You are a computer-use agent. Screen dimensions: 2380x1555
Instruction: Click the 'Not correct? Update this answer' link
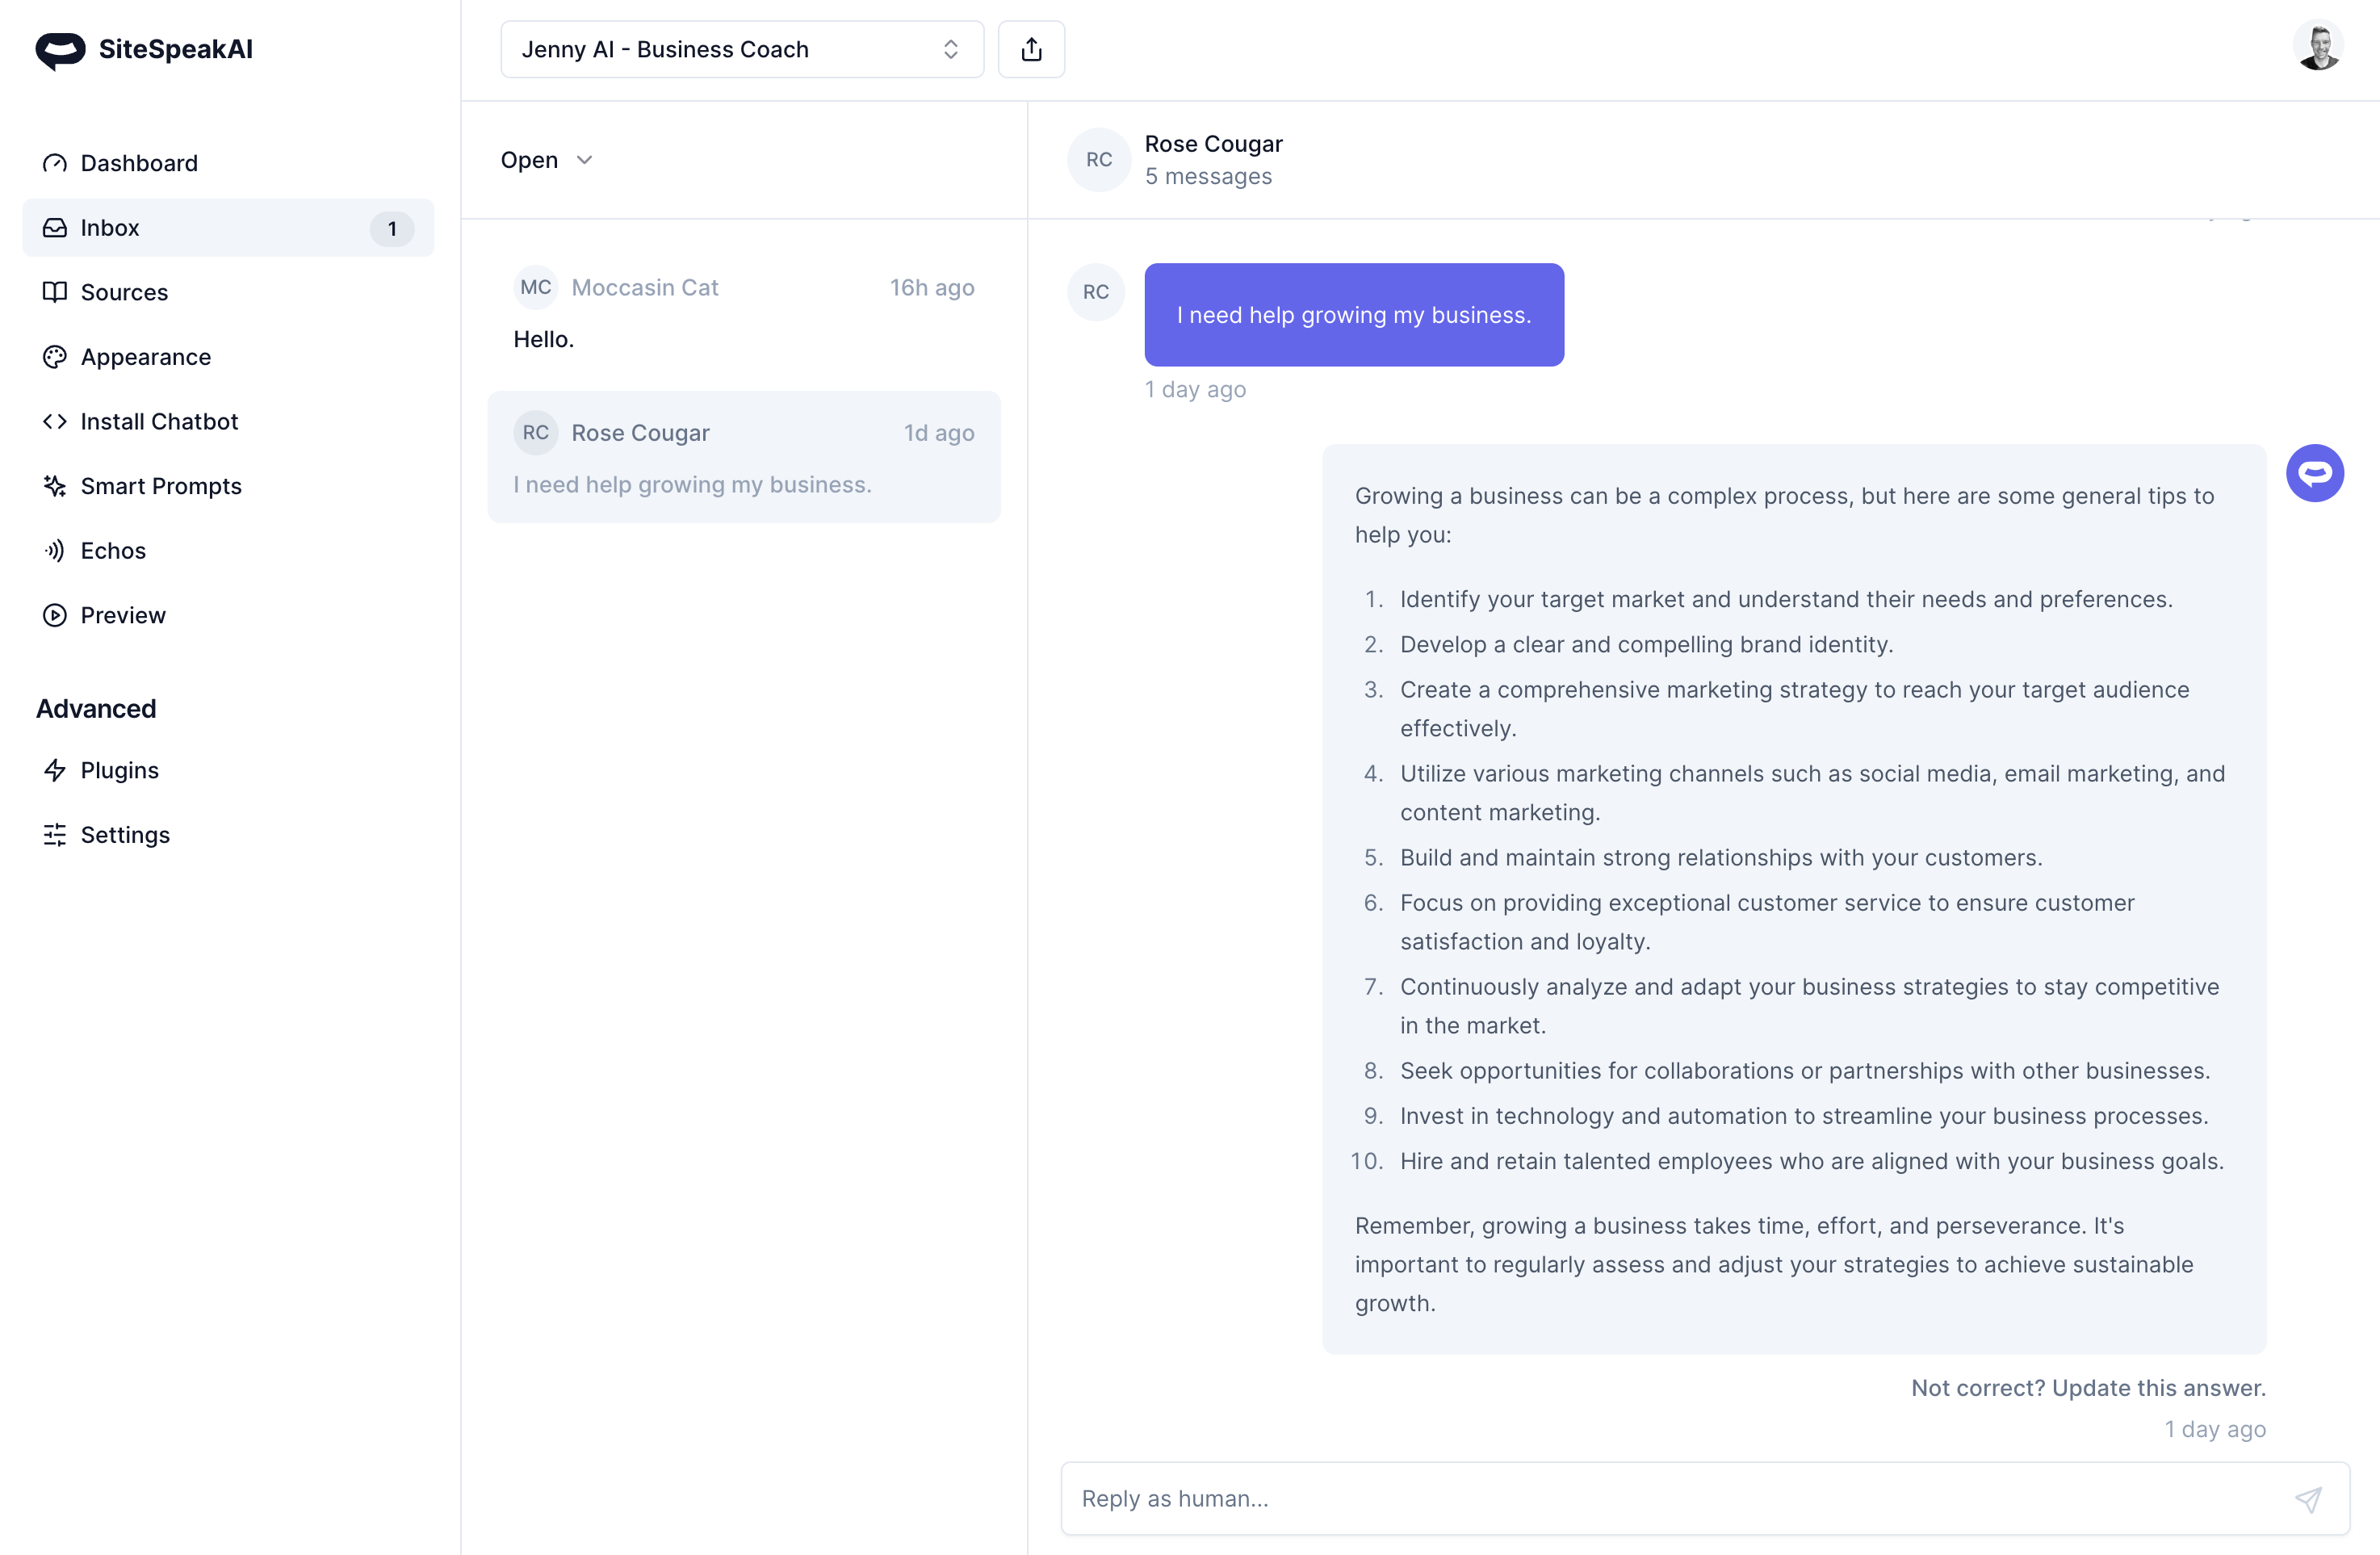[x=2087, y=1387]
